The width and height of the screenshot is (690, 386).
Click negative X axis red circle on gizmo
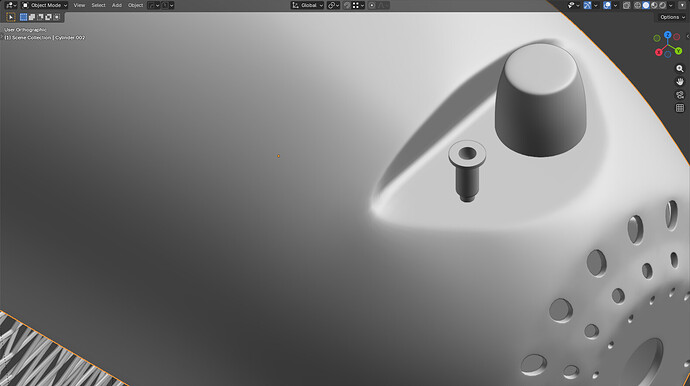click(677, 37)
